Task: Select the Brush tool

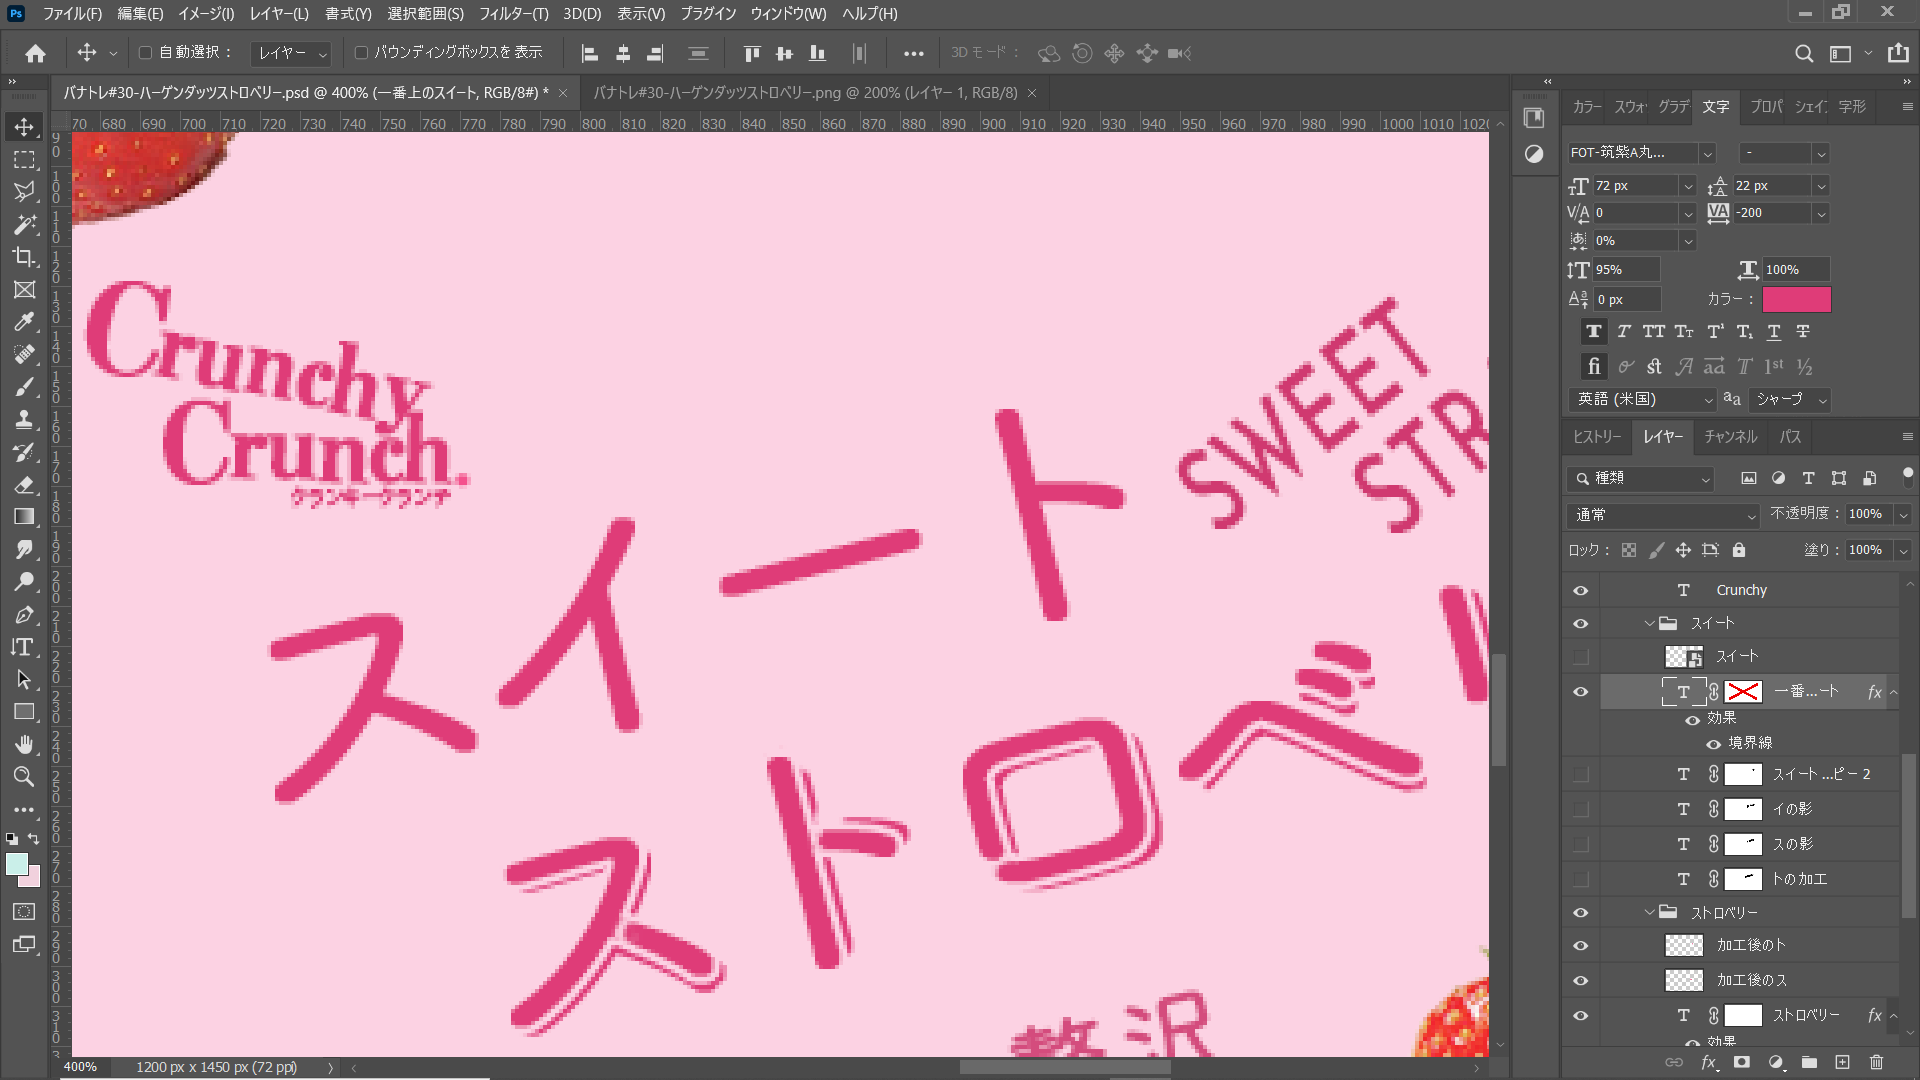Action: 24,387
